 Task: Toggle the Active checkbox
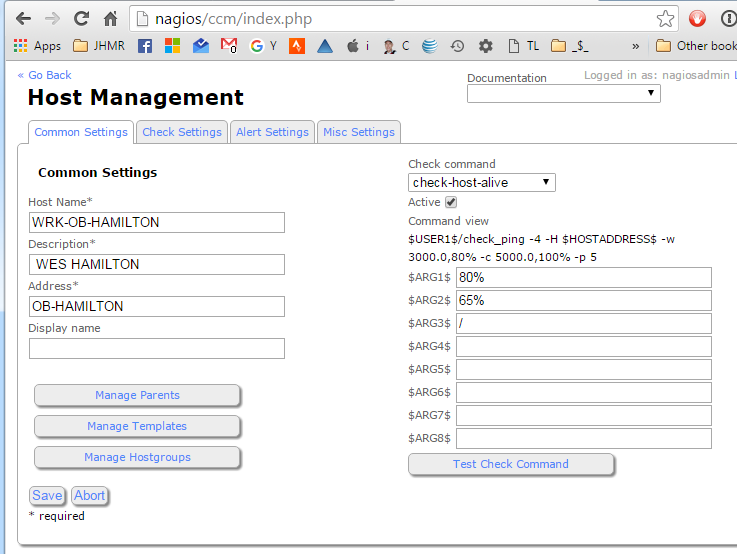(451, 202)
